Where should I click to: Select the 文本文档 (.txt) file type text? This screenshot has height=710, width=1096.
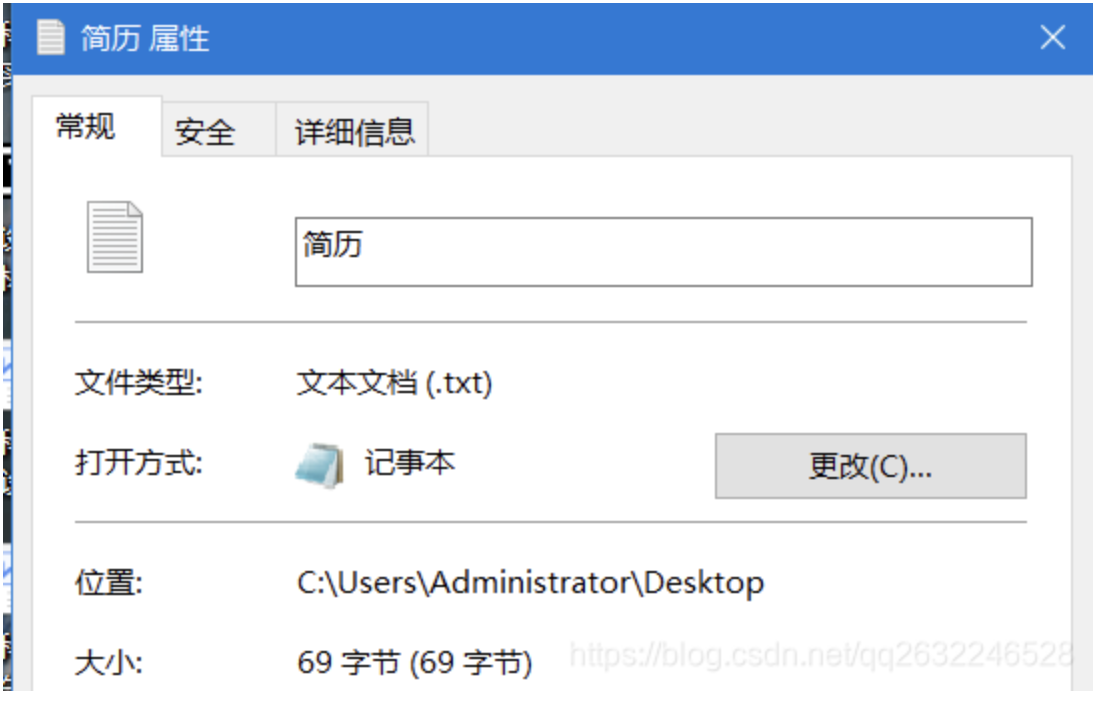(x=395, y=383)
